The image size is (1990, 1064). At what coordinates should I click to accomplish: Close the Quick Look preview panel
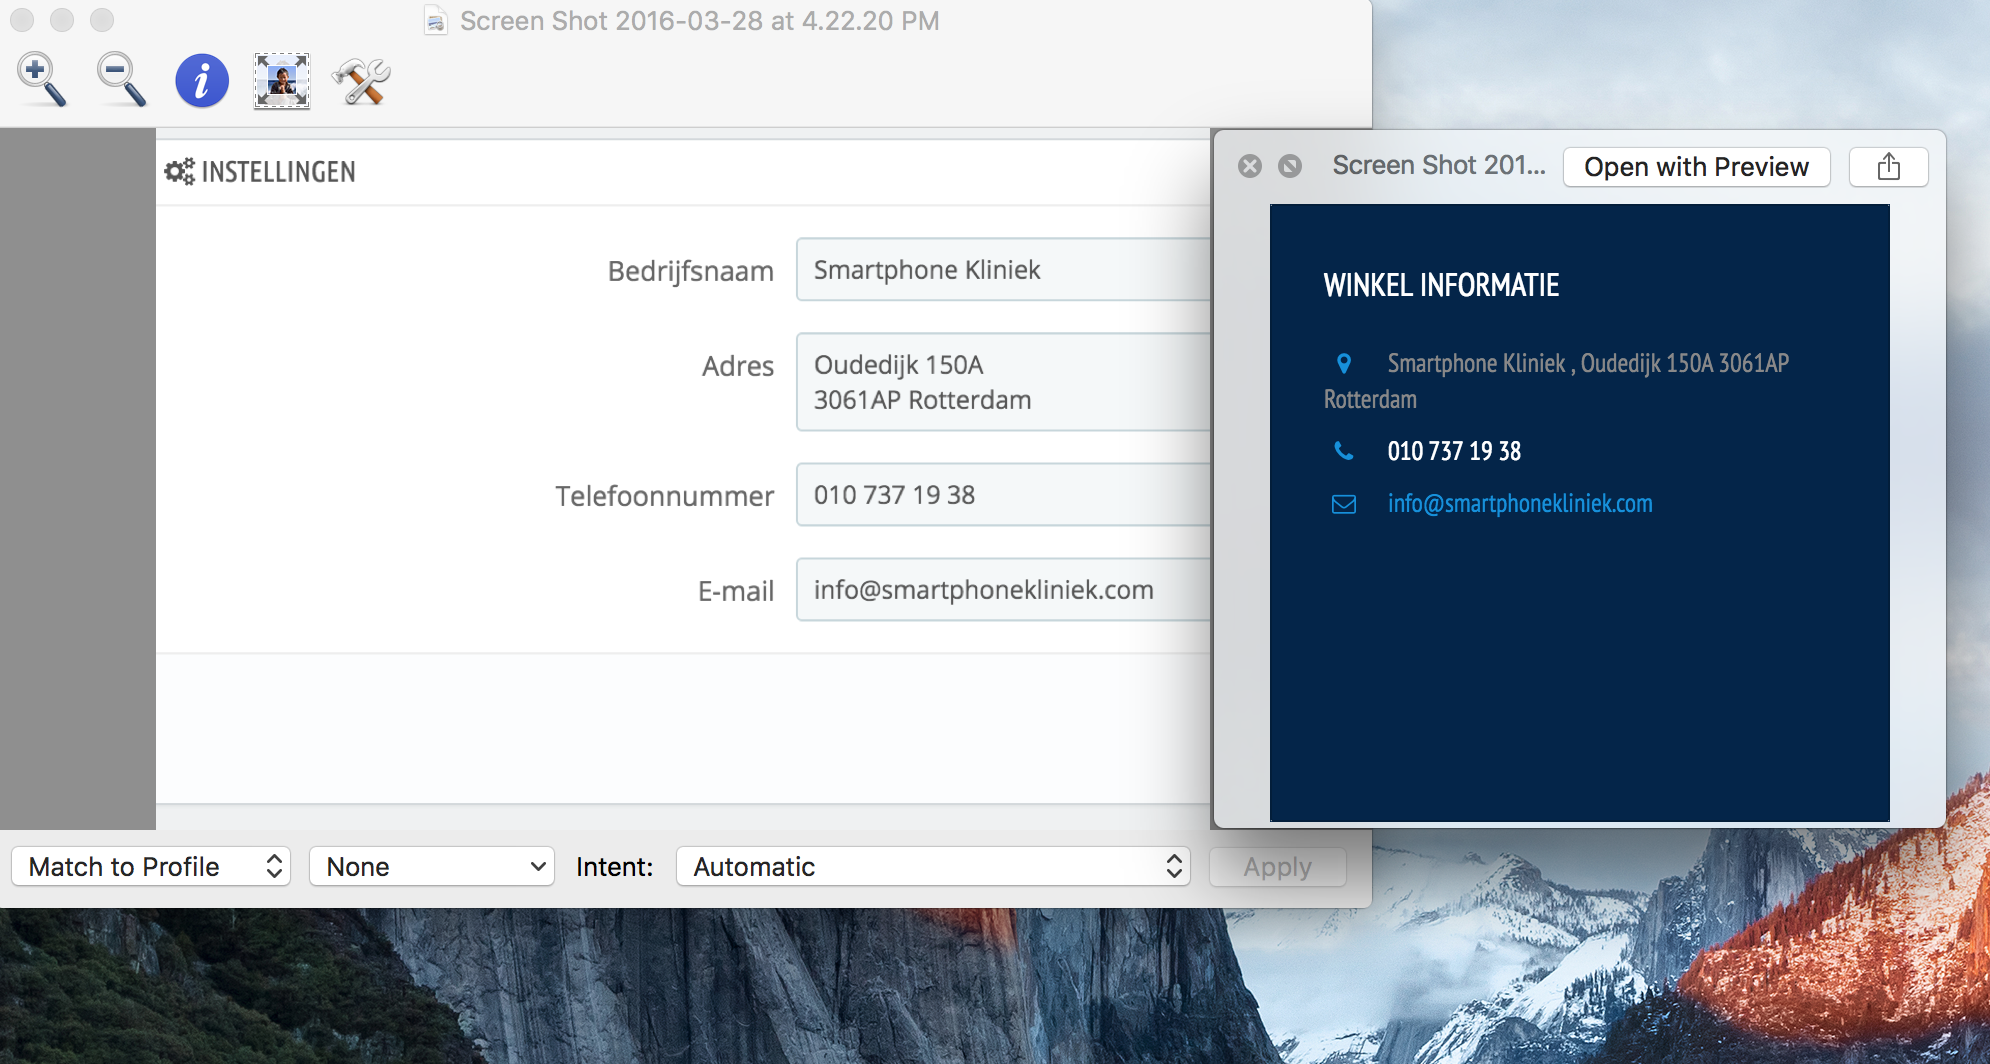coord(1250,166)
